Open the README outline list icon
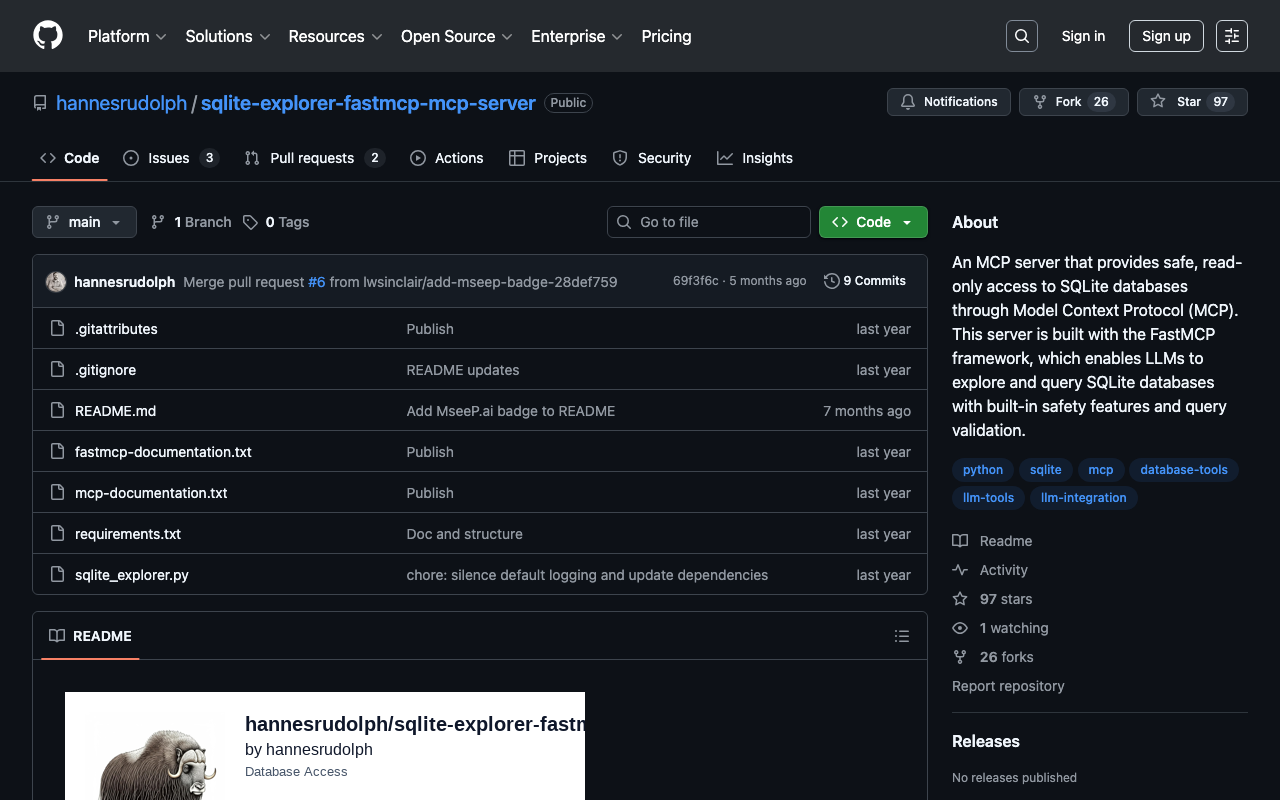Screen dimensions: 1280x800 point(901,636)
